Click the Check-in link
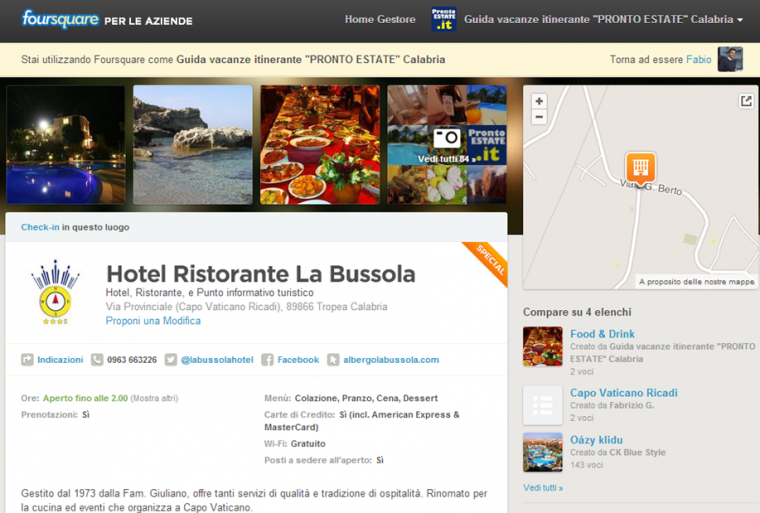760x513 pixels. [x=40, y=227]
